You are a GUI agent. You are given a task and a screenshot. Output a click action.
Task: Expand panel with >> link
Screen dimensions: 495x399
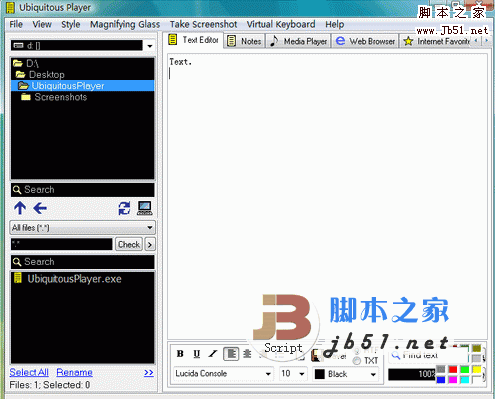(149, 372)
